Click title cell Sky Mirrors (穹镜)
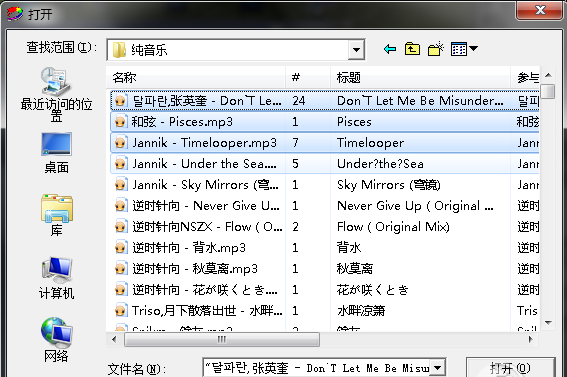The image size is (567, 377). point(389,185)
